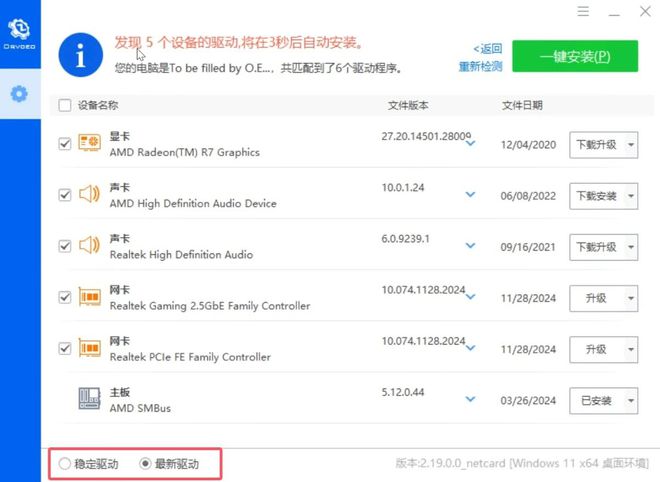The image size is (660, 482).
Task: Click the DRVCEO logo icon in sidebar
Action: [19, 34]
